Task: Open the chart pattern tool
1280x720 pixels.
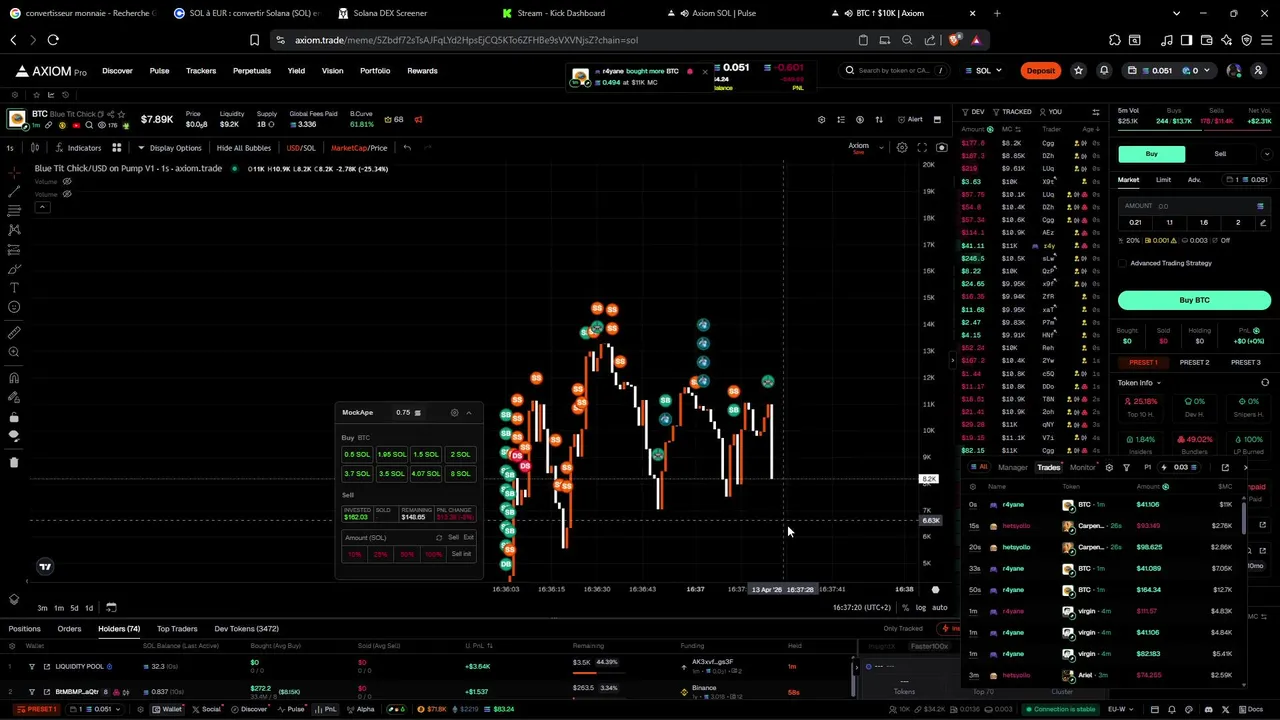Action: [x=14, y=230]
